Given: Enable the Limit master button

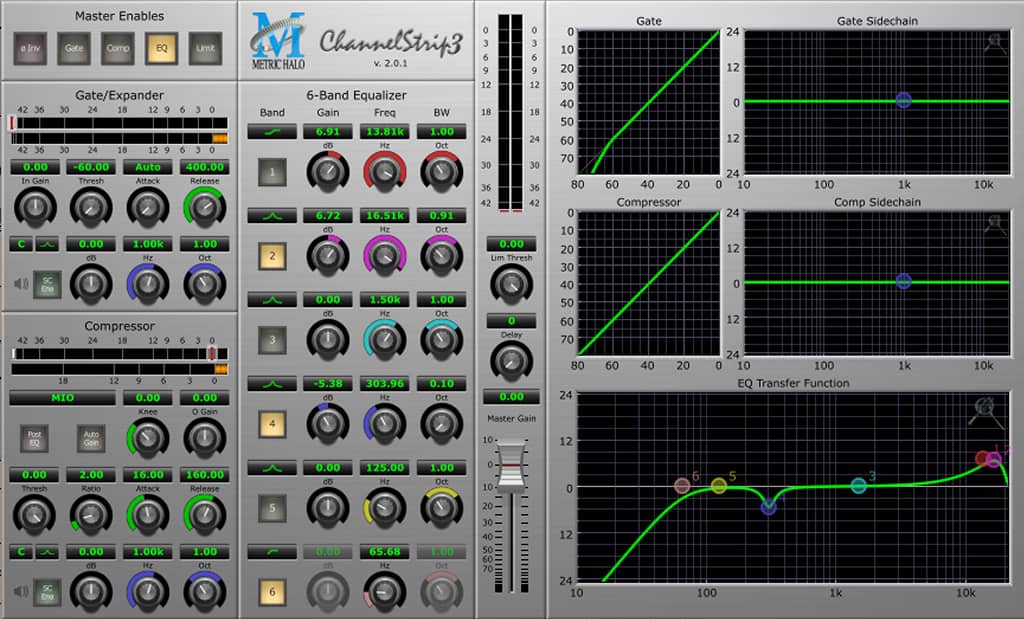Looking at the screenshot, I should (x=205, y=48).
